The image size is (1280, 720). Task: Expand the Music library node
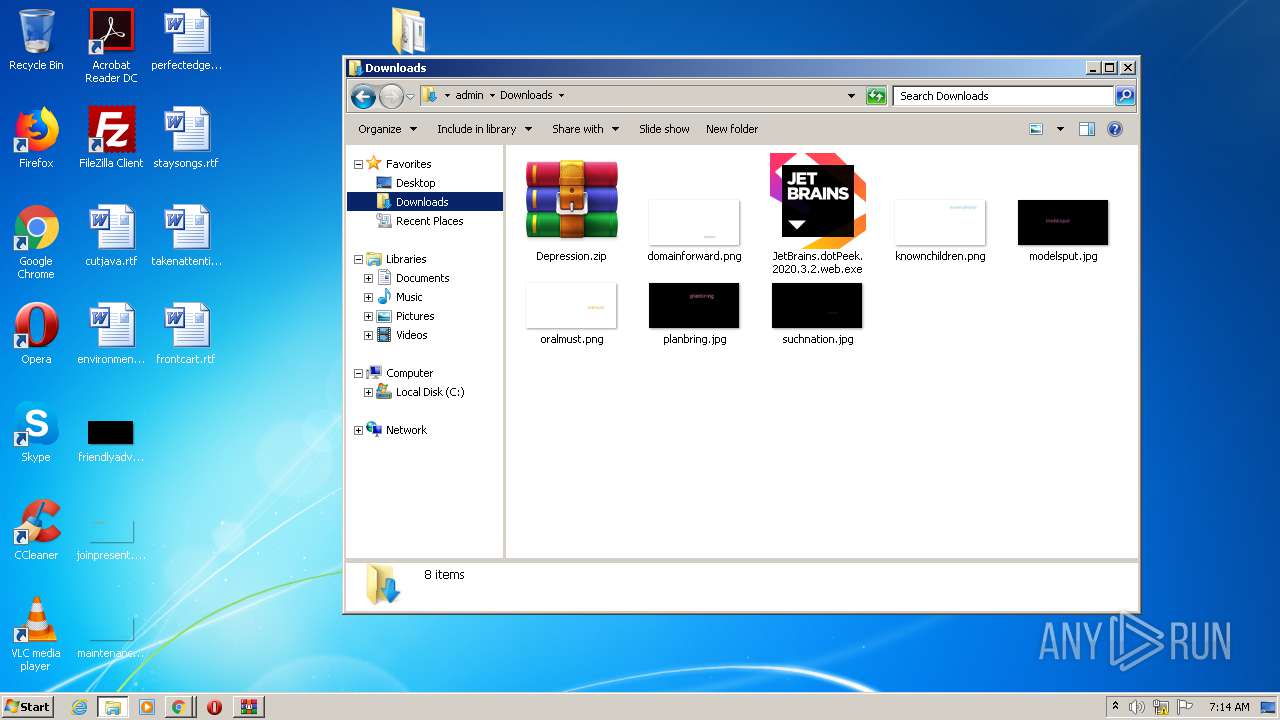[x=368, y=297]
